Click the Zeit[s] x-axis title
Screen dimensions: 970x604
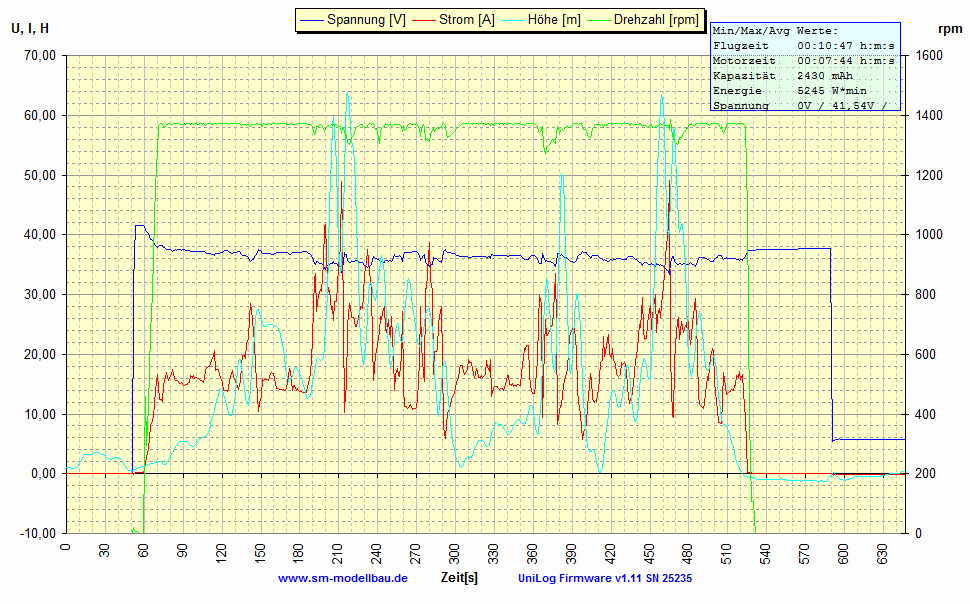click(x=459, y=578)
